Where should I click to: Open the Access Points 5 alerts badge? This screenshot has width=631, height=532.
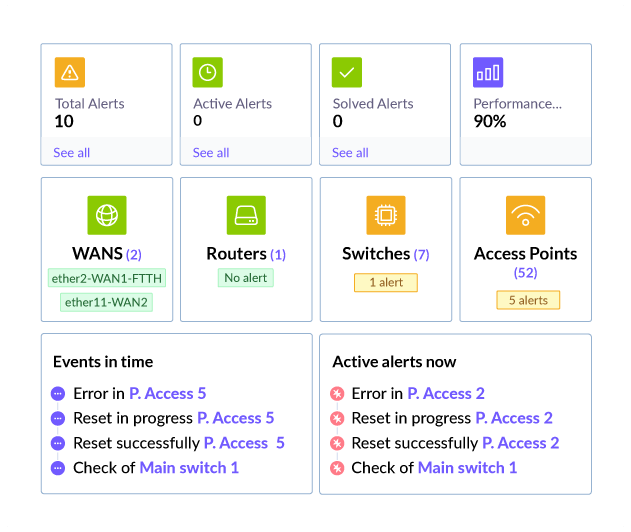528,300
